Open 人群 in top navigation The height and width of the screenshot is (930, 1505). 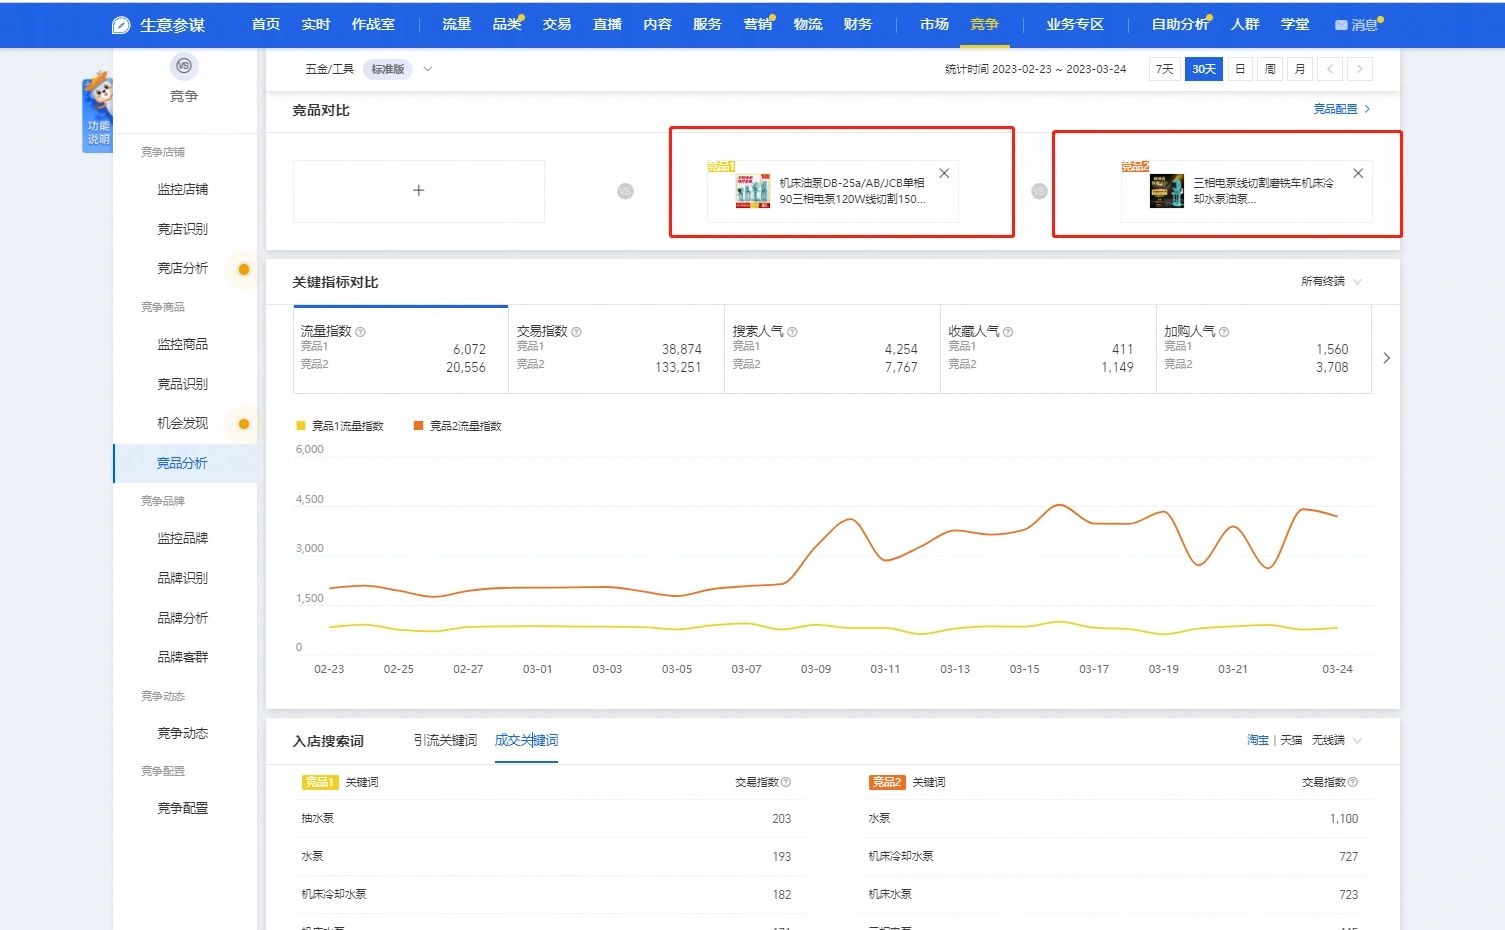point(1245,24)
